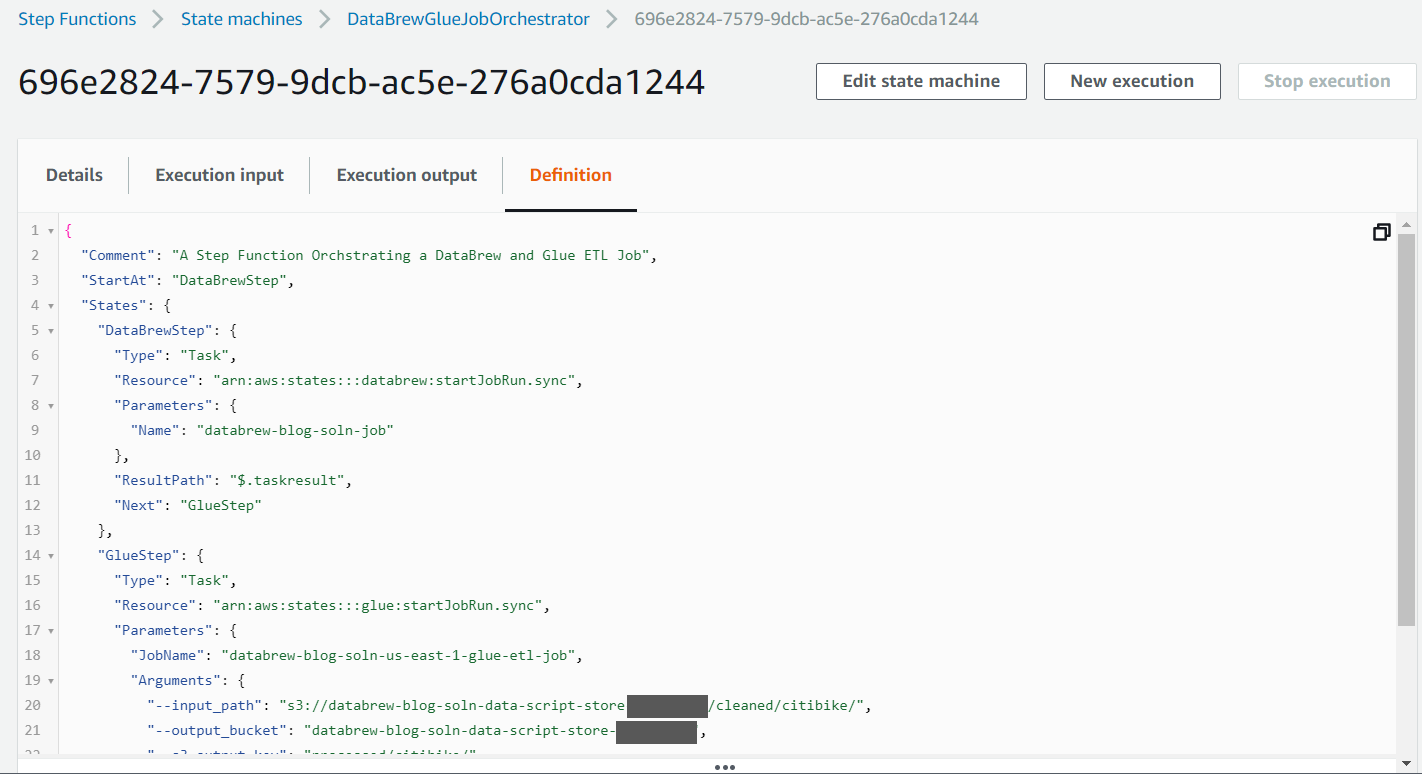Viewport: 1422px width, 774px height.
Task: Open the Details tab
Action: [74, 175]
